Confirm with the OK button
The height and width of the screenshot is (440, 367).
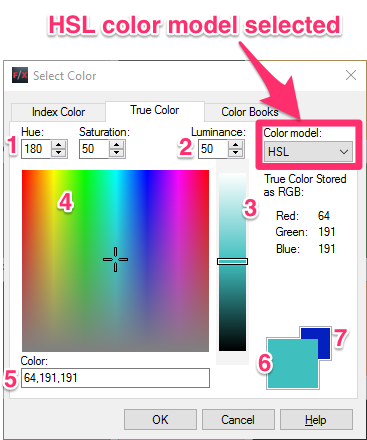[x=160, y=420]
